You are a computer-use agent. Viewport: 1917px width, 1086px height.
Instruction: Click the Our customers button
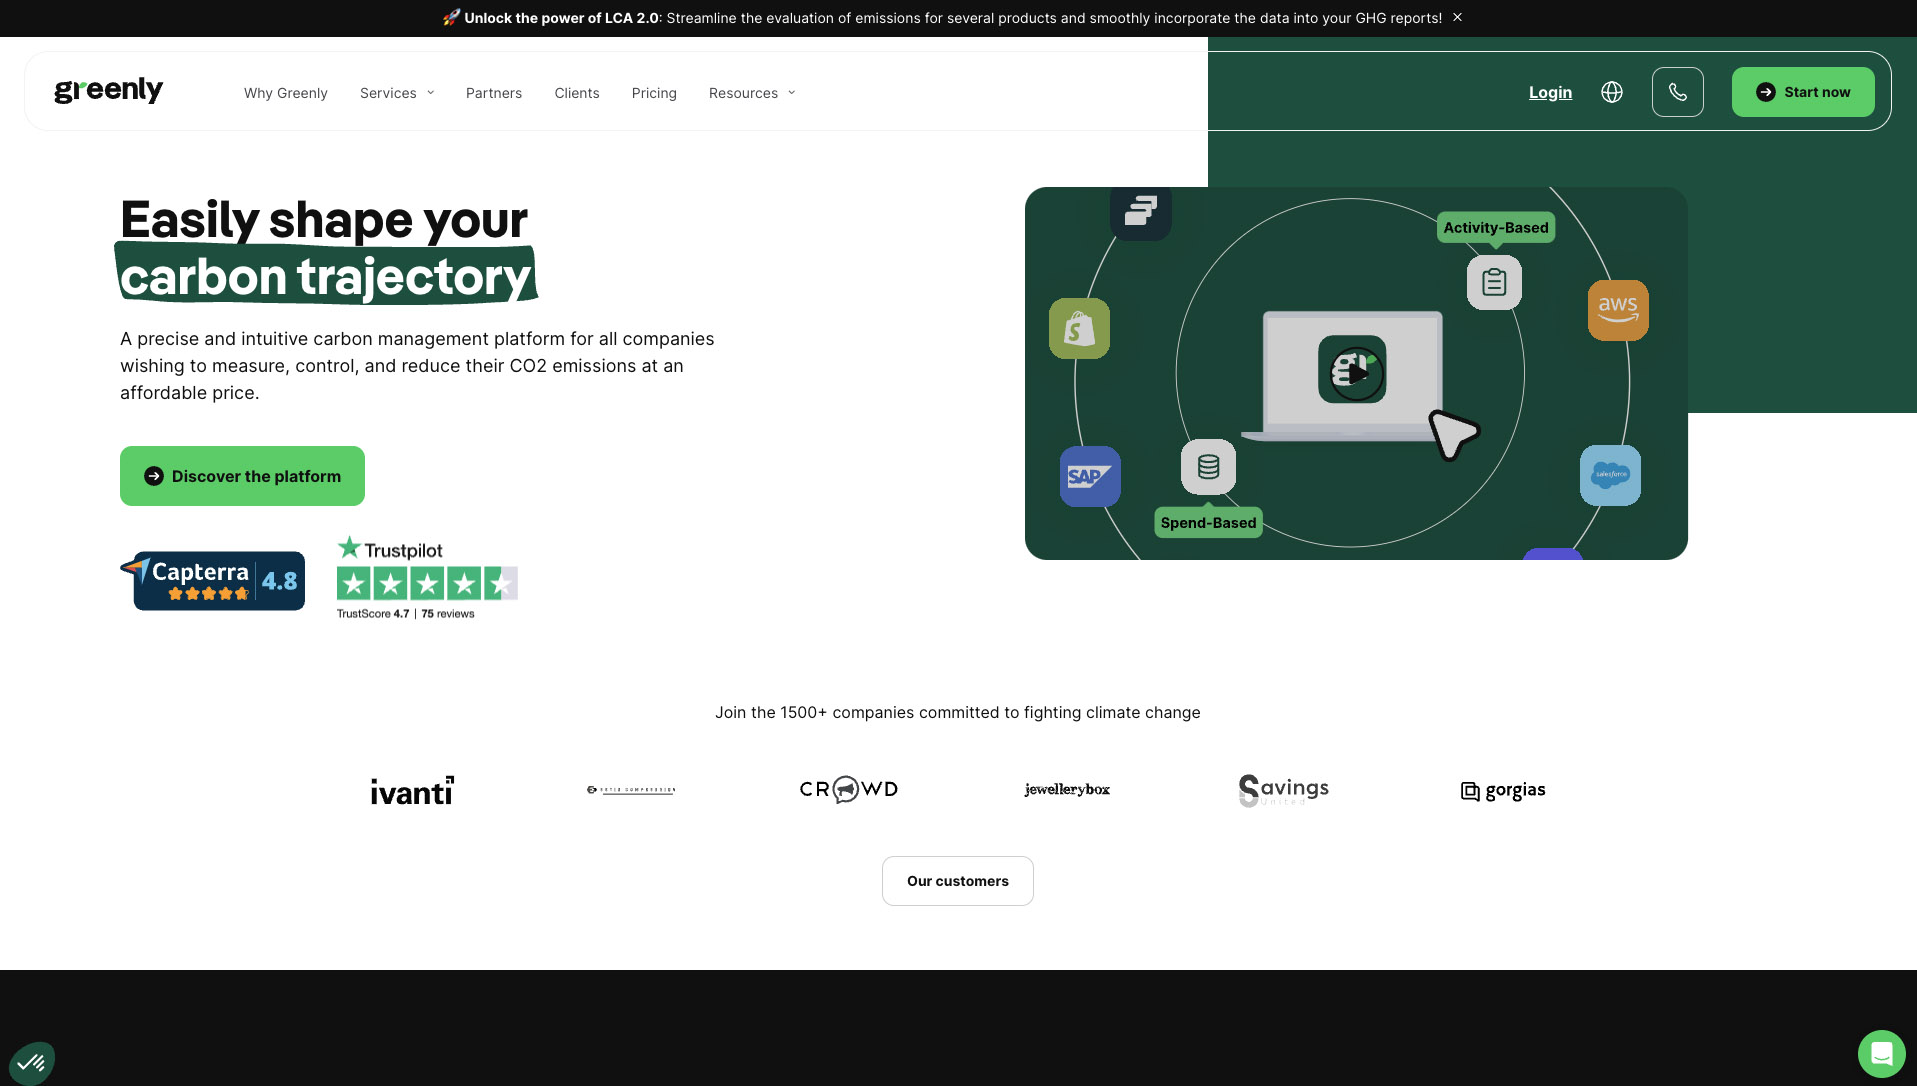958,881
